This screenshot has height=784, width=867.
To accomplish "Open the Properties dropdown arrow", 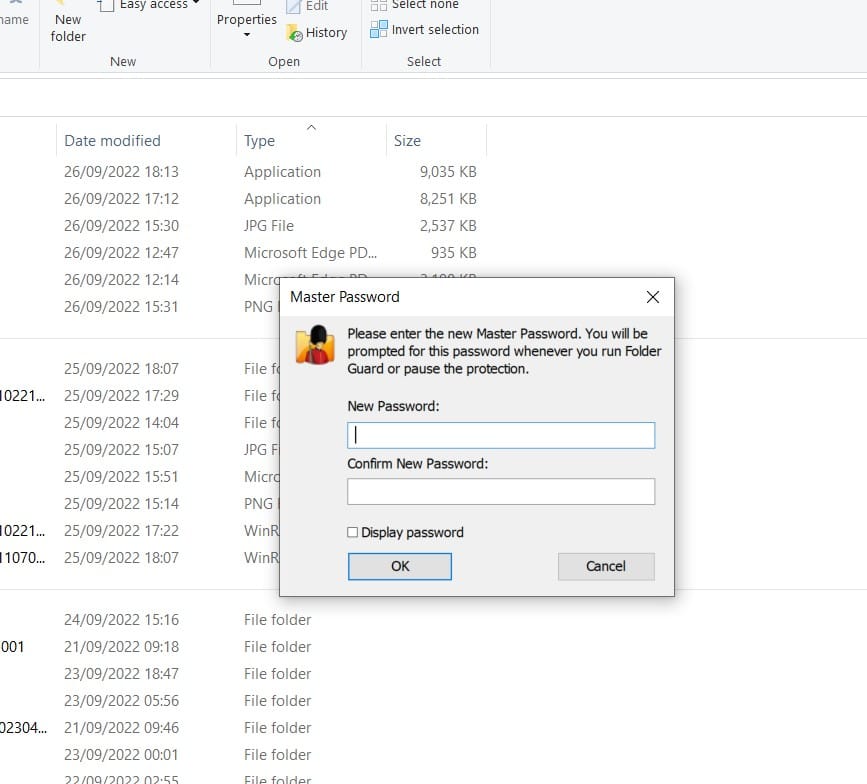I will [x=247, y=35].
